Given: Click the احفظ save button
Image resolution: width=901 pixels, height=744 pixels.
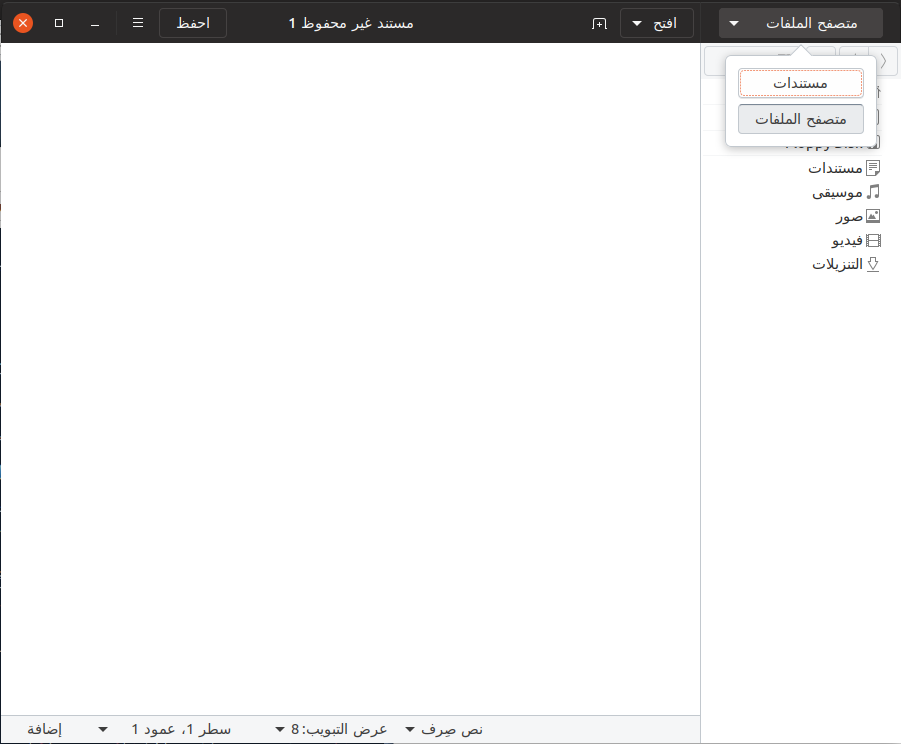Looking at the screenshot, I should click(x=192, y=23).
